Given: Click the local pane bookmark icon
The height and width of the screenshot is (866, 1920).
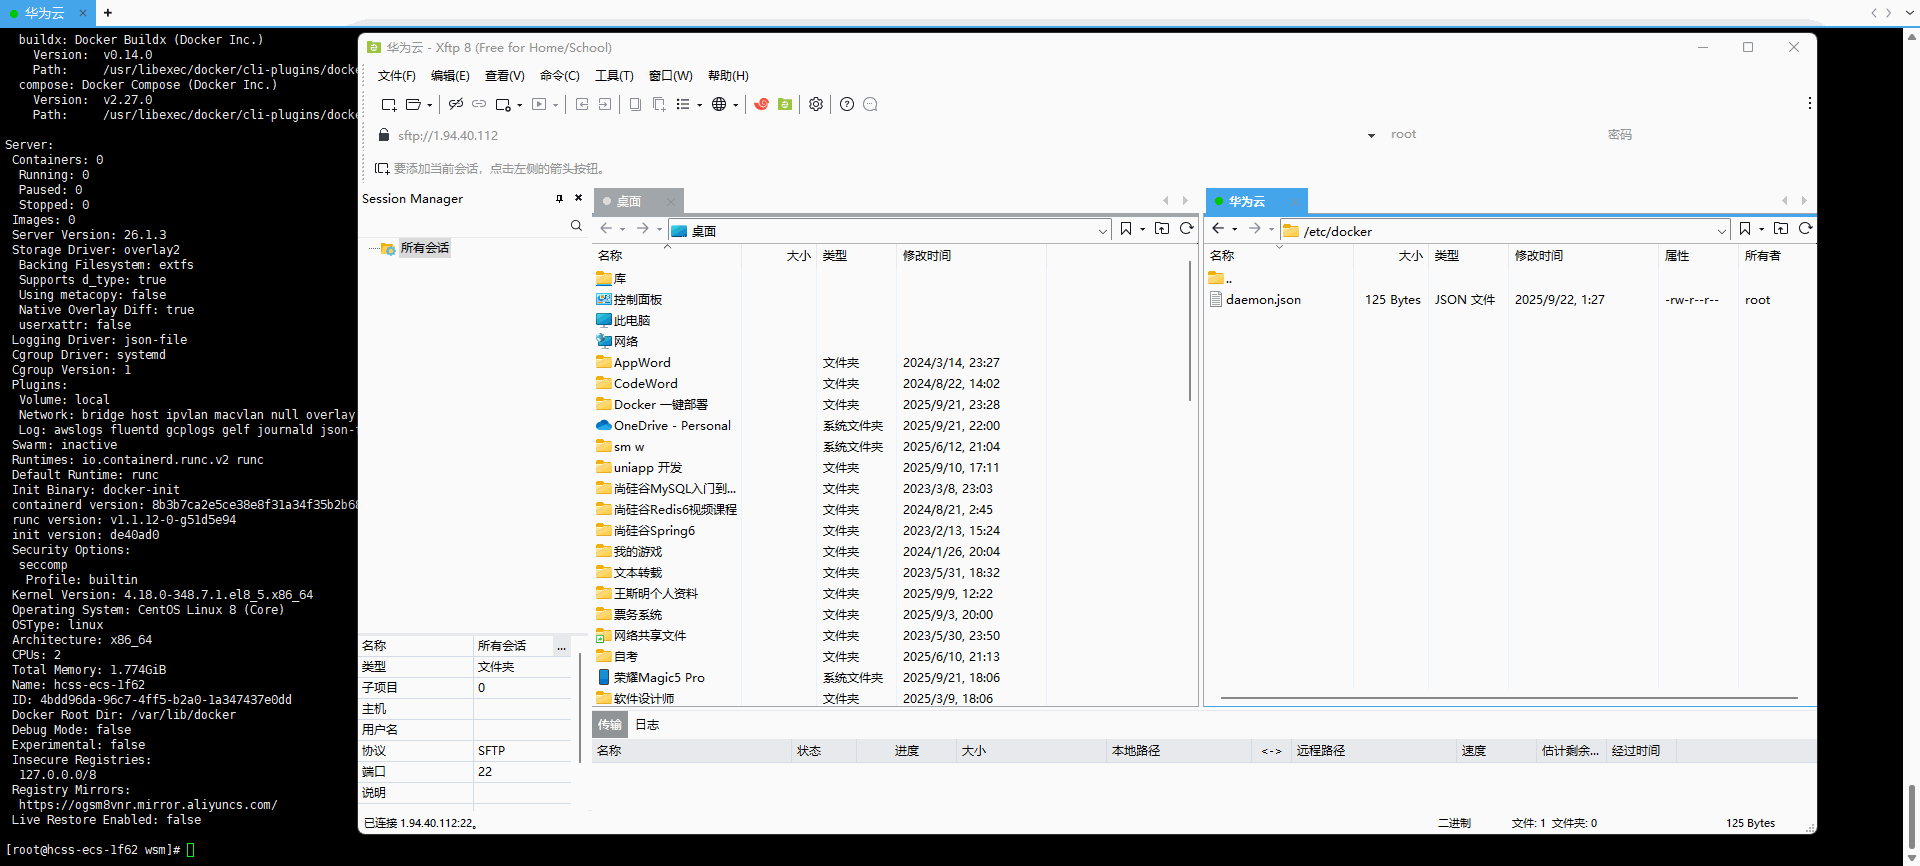Looking at the screenshot, I should (x=1126, y=229).
